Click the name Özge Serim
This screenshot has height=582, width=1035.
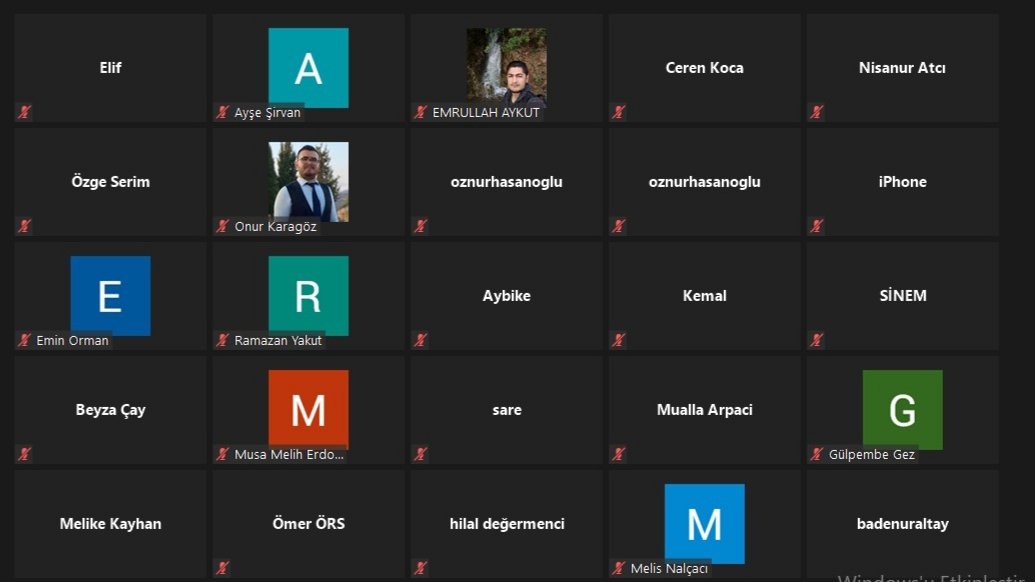click(x=110, y=182)
